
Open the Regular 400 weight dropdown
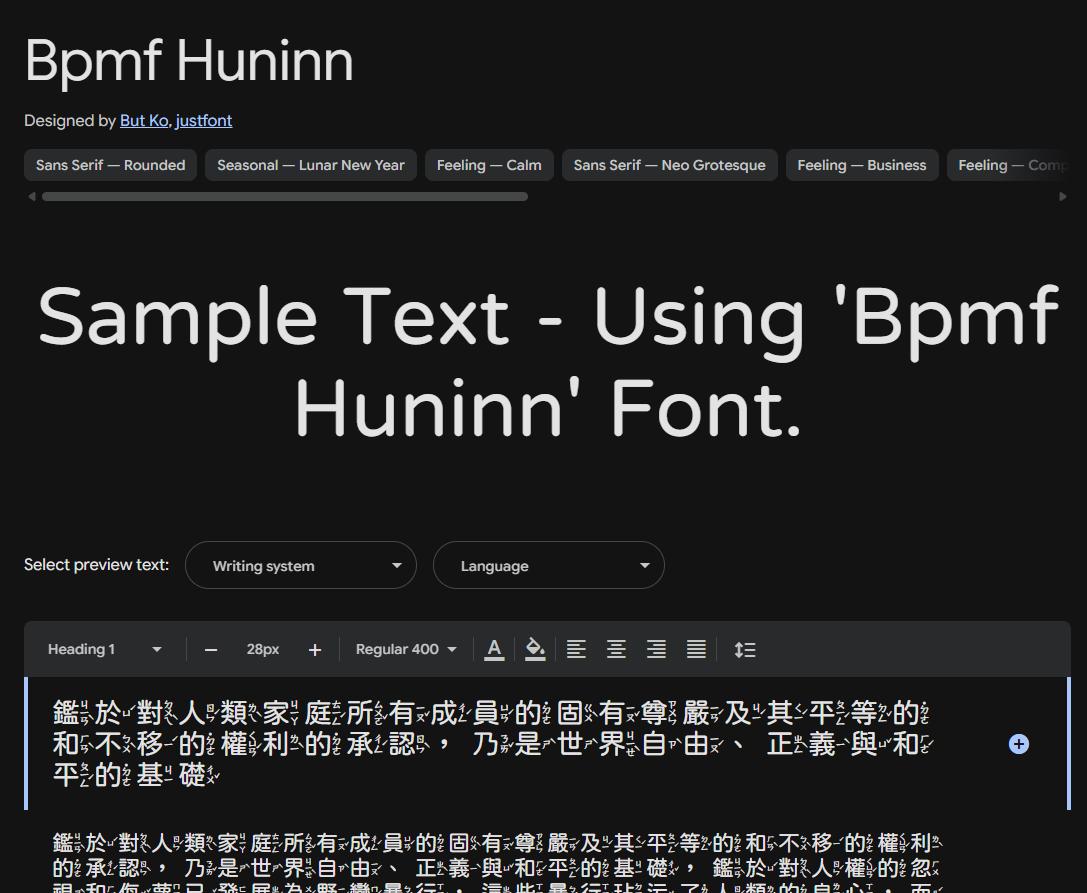tap(406, 650)
